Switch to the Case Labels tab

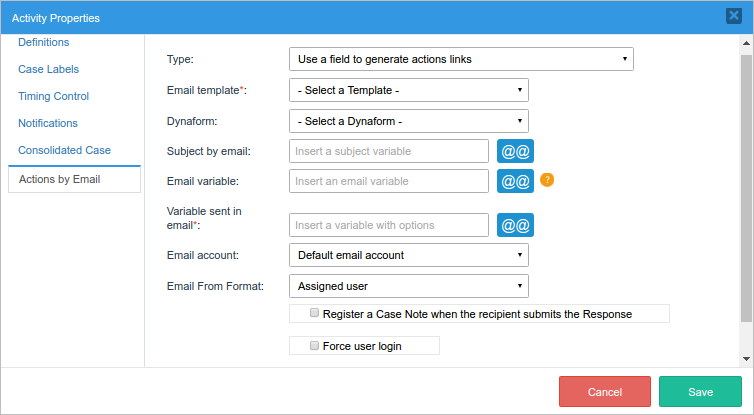point(48,69)
